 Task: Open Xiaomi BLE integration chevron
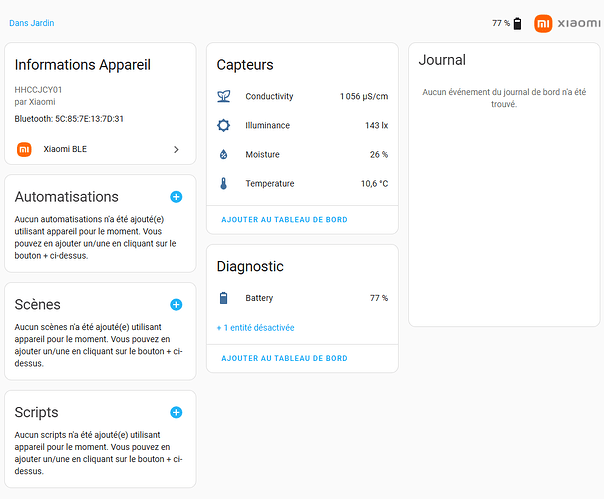click(176, 149)
